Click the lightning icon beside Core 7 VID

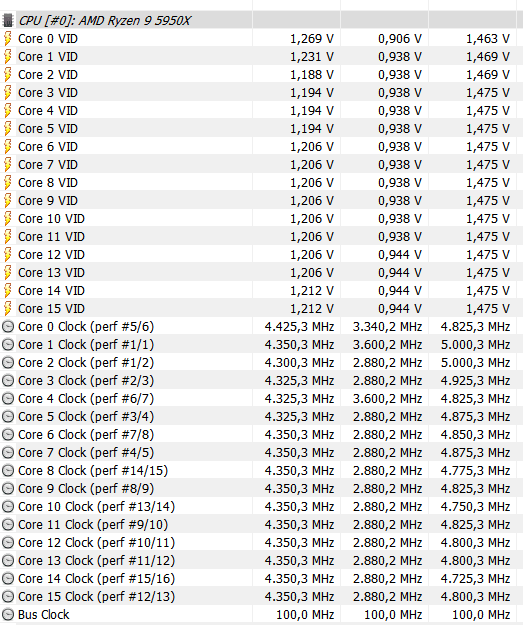tap(8, 165)
